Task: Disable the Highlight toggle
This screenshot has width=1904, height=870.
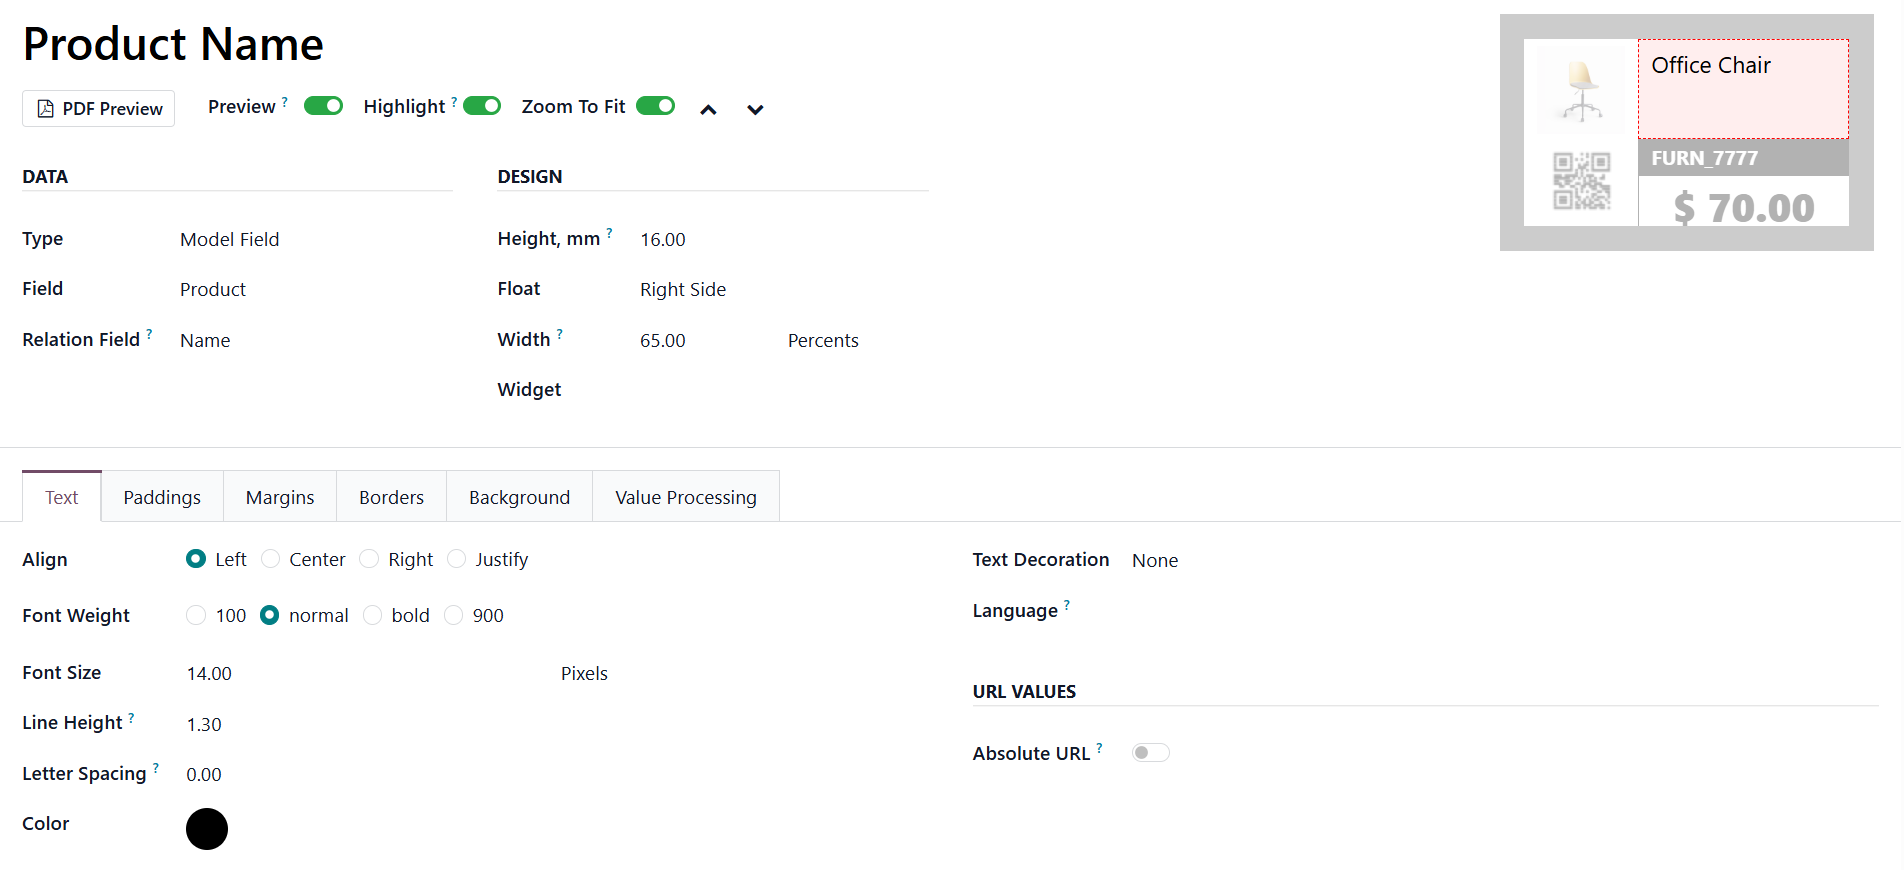Action: (x=482, y=106)
